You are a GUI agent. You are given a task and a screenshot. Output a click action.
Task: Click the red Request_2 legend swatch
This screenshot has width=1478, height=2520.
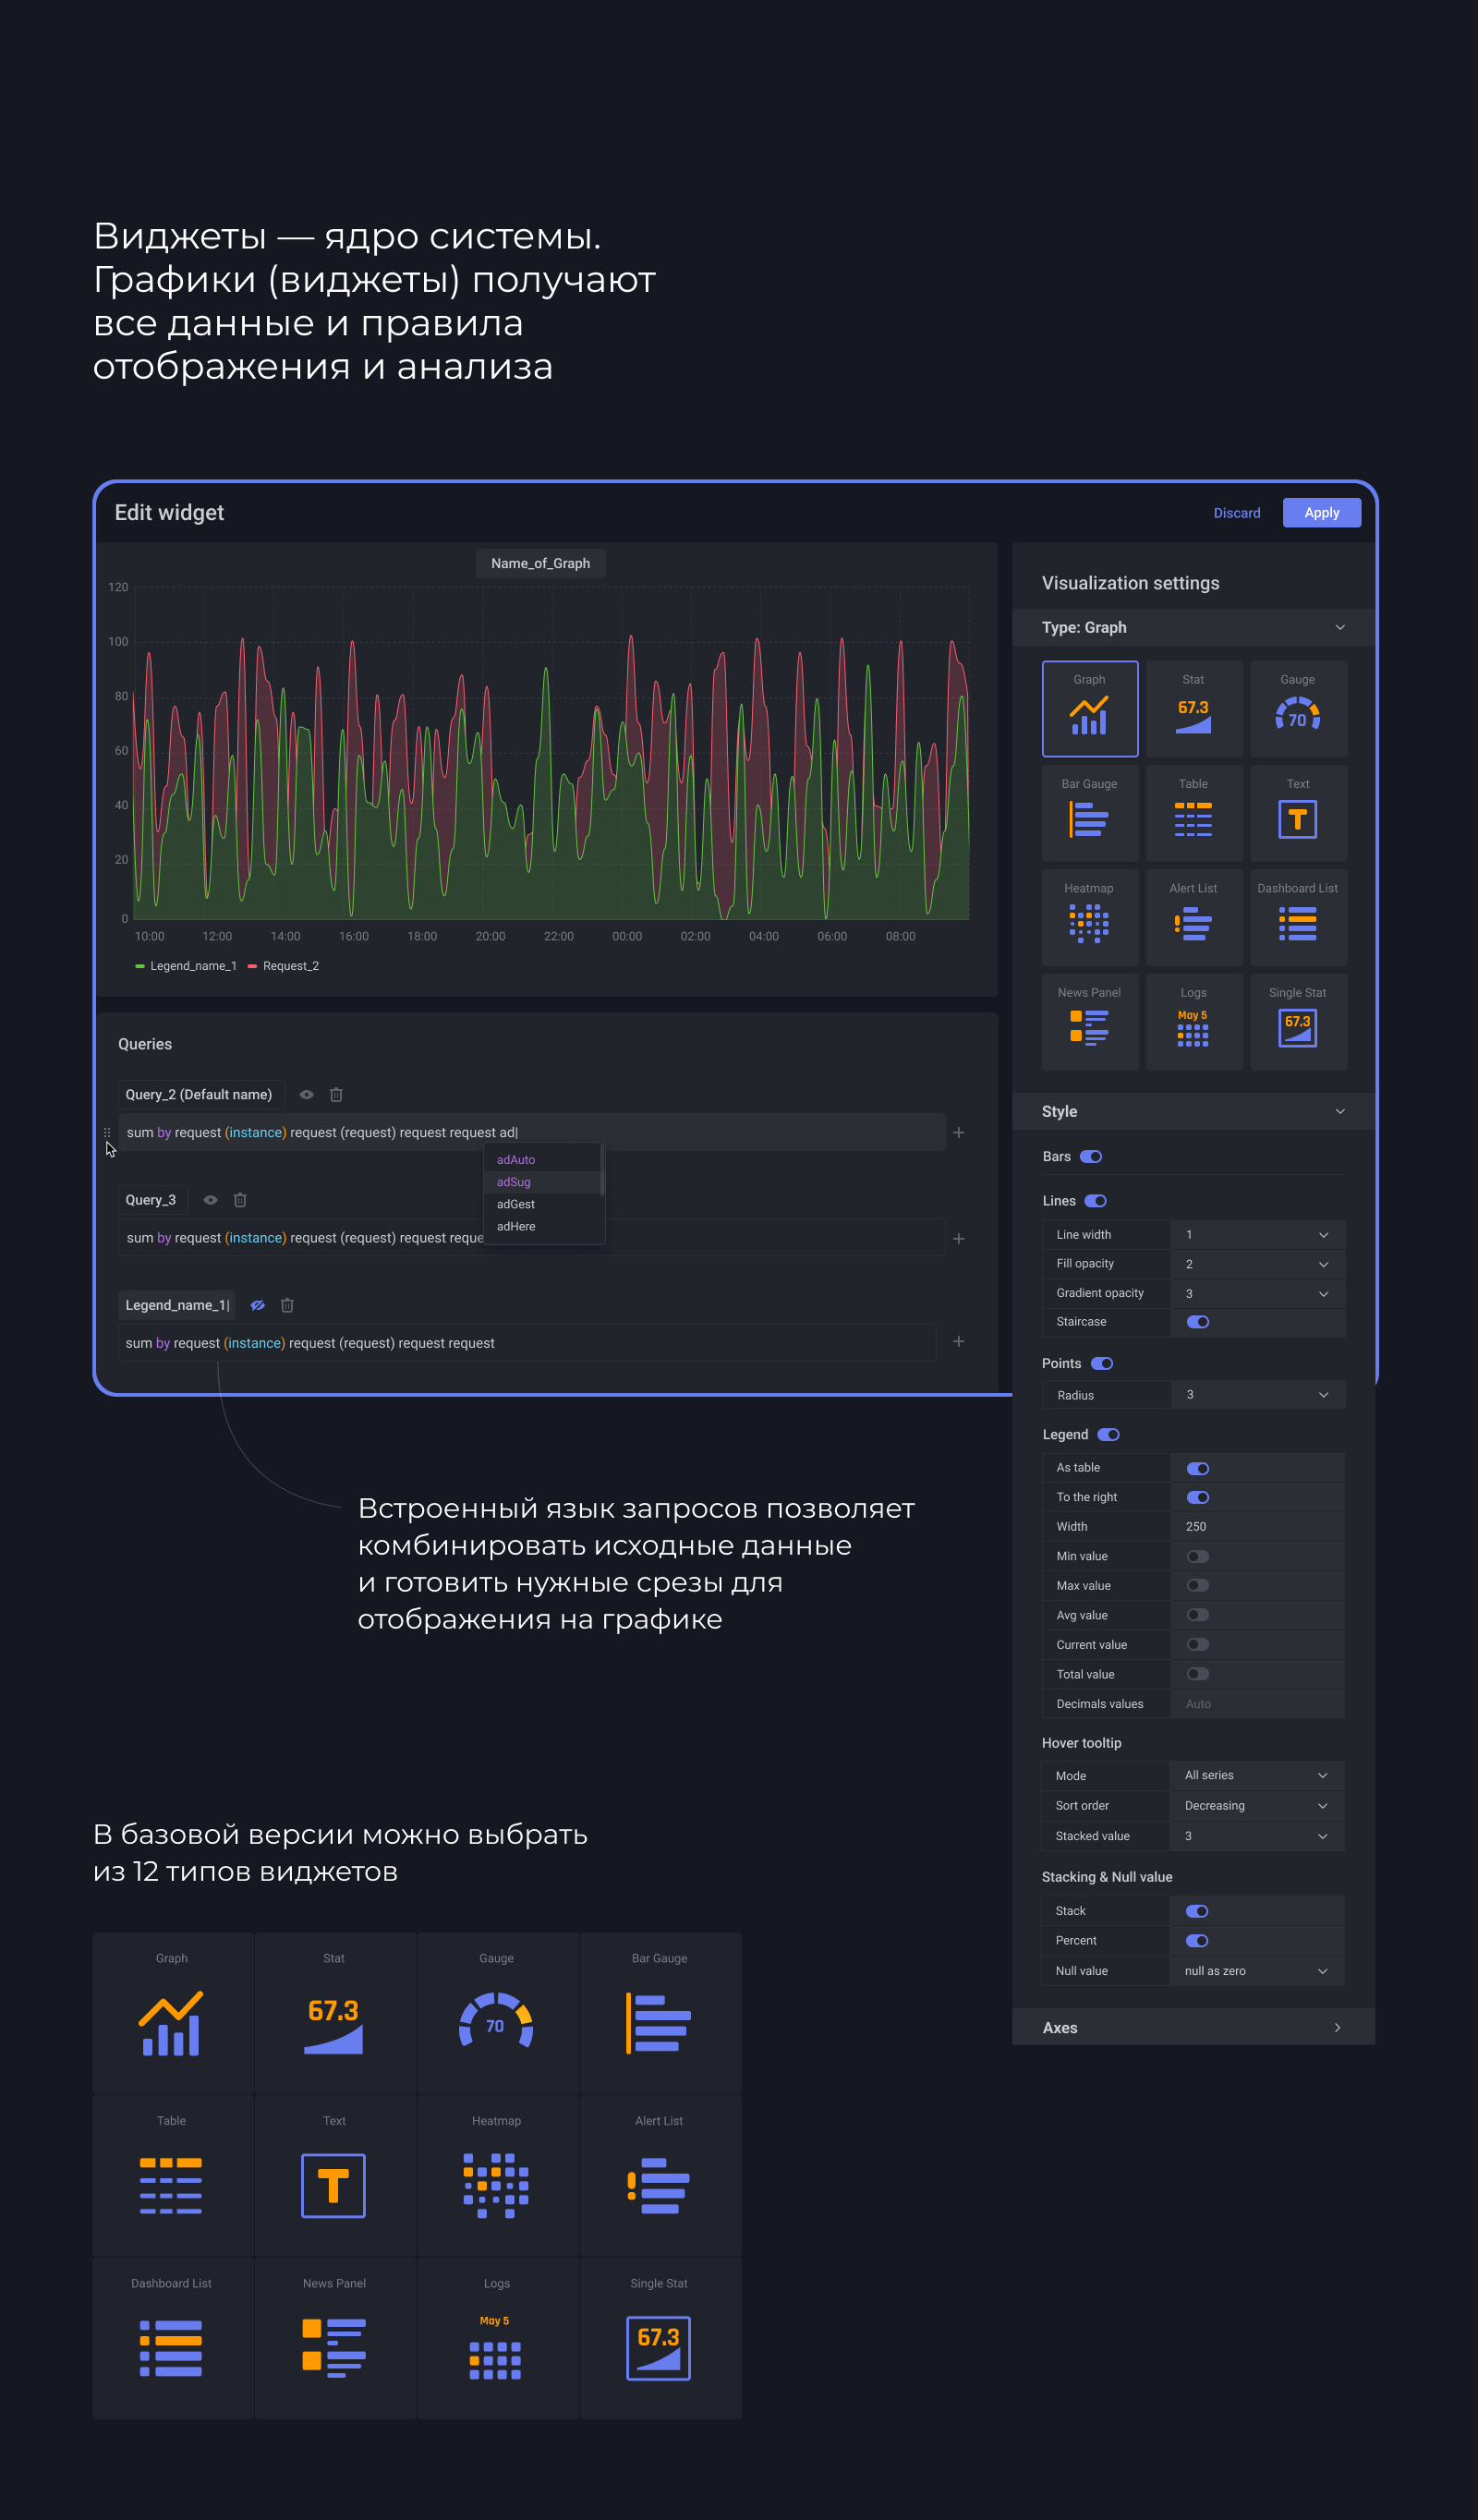pyautogui.click(x=253, y=966)
